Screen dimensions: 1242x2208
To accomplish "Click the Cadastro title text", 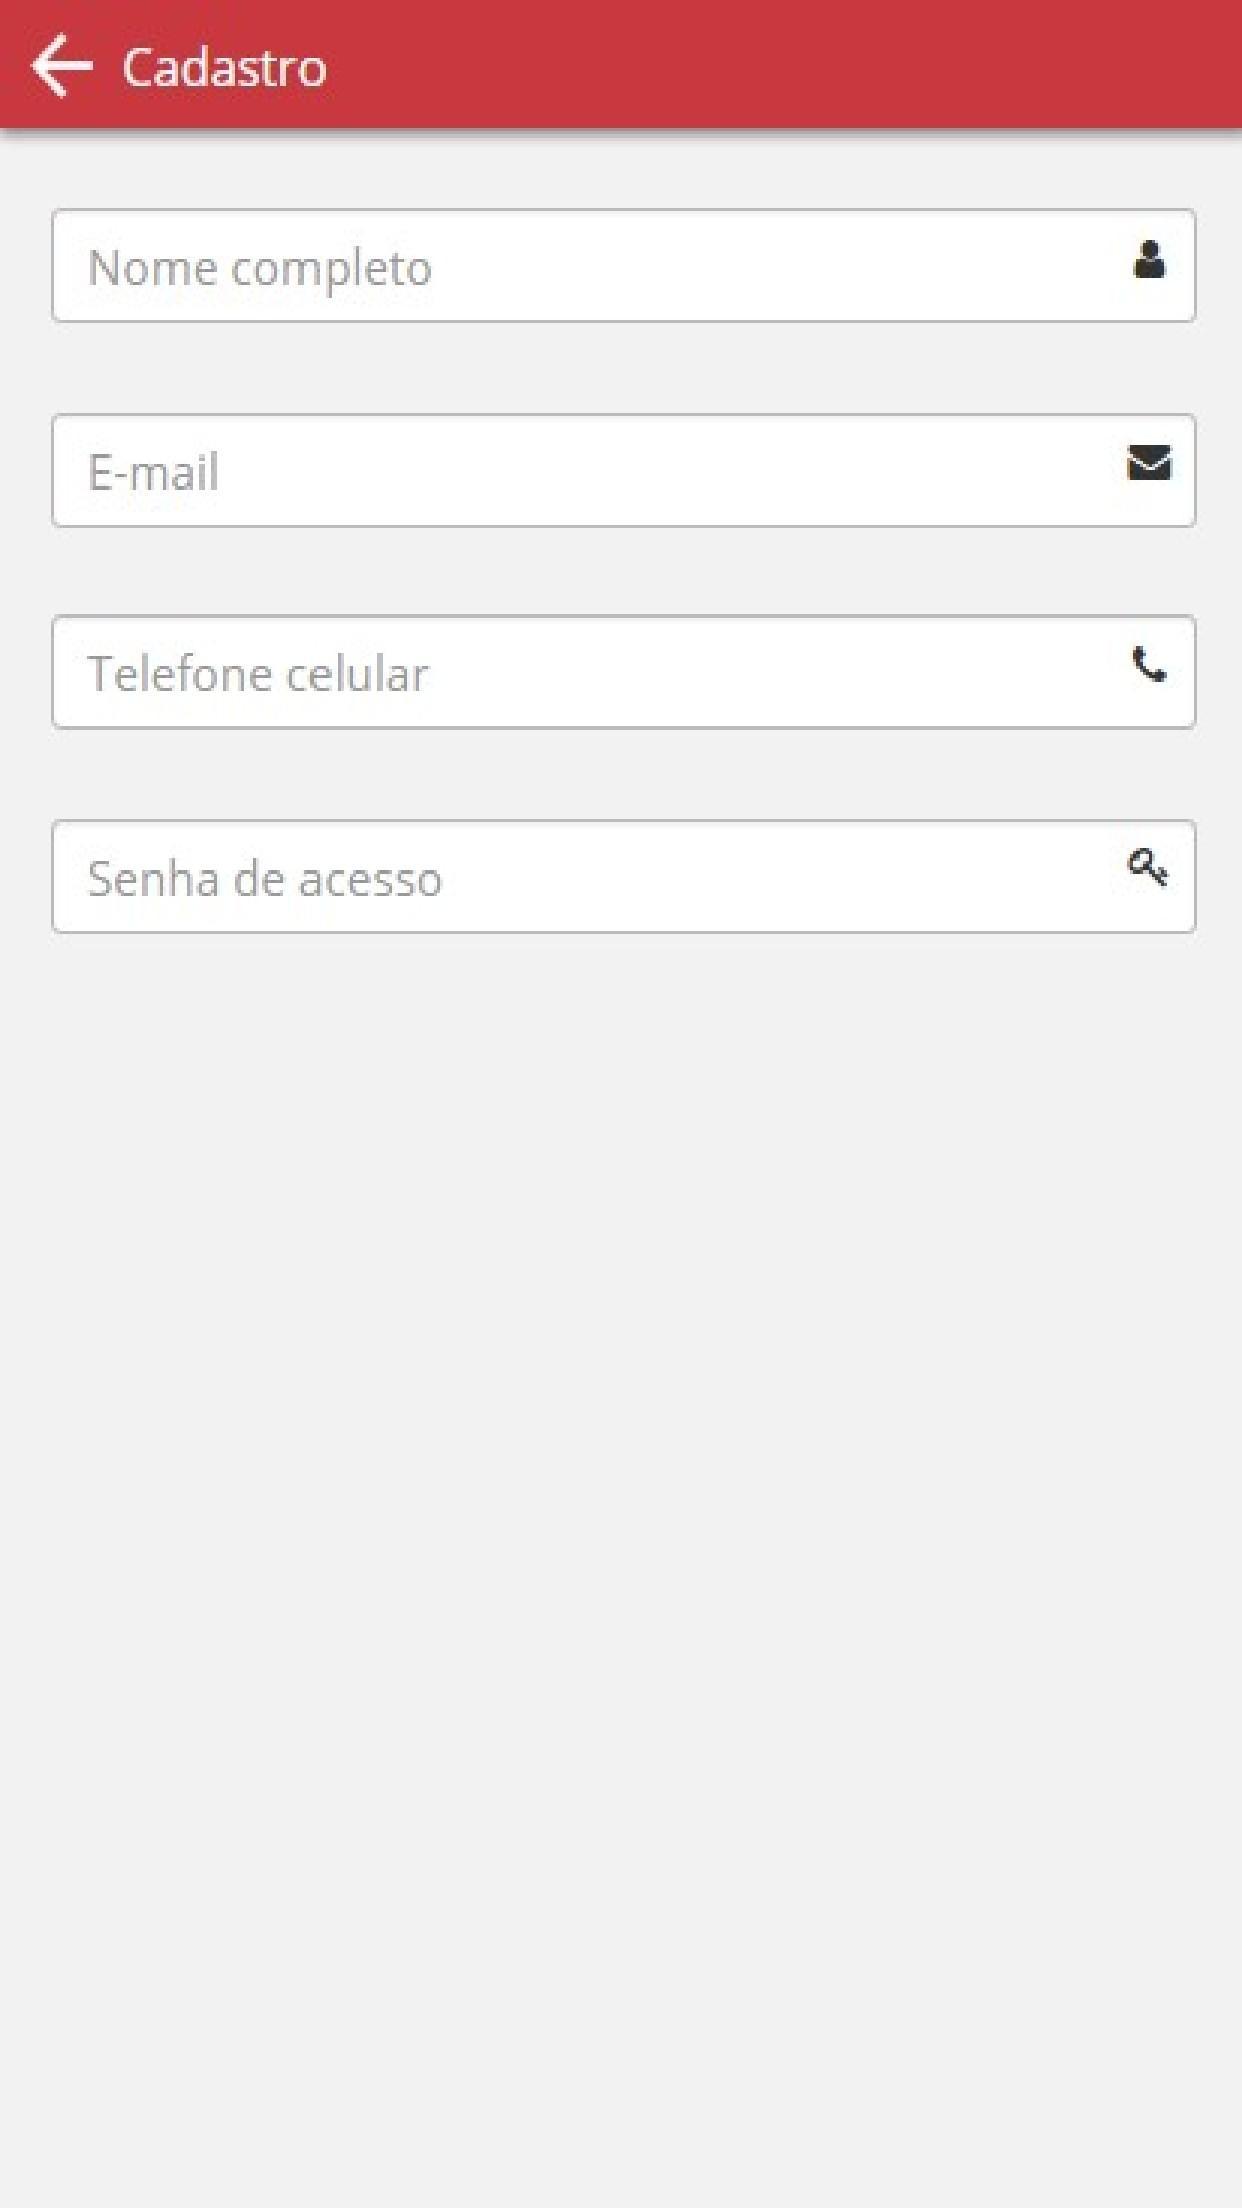I will click(224, 68).
